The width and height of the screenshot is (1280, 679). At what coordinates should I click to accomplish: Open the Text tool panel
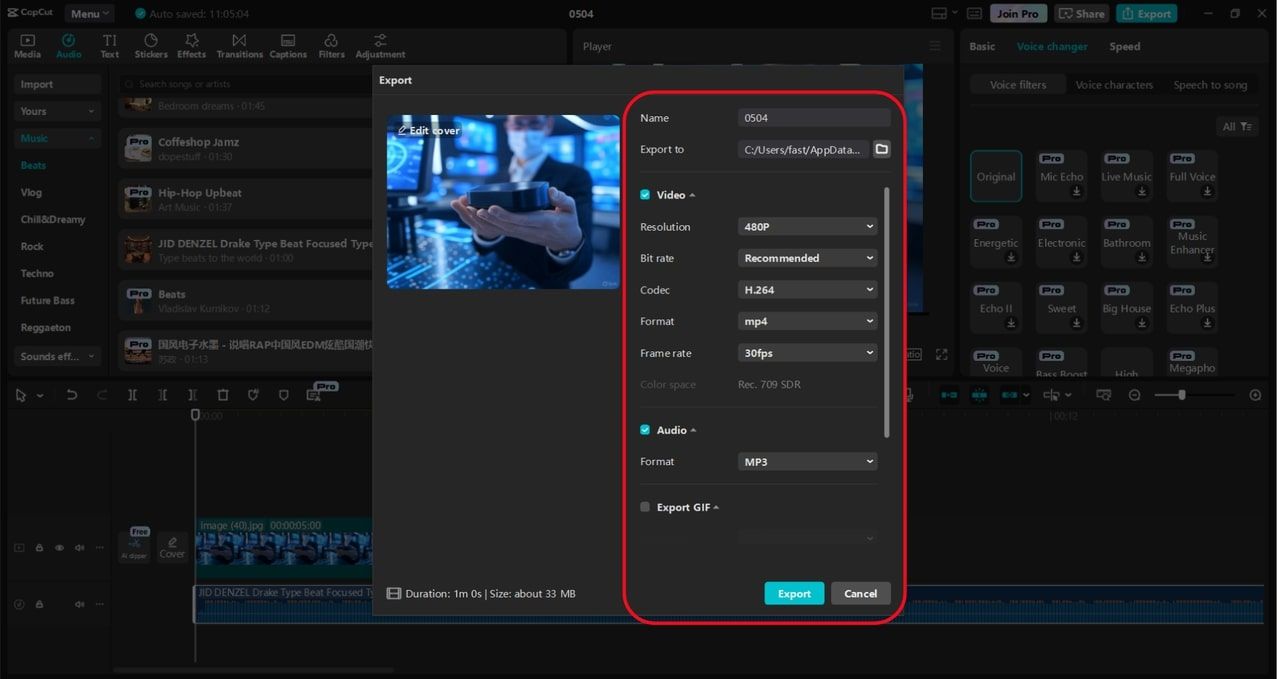click(109, 46)
